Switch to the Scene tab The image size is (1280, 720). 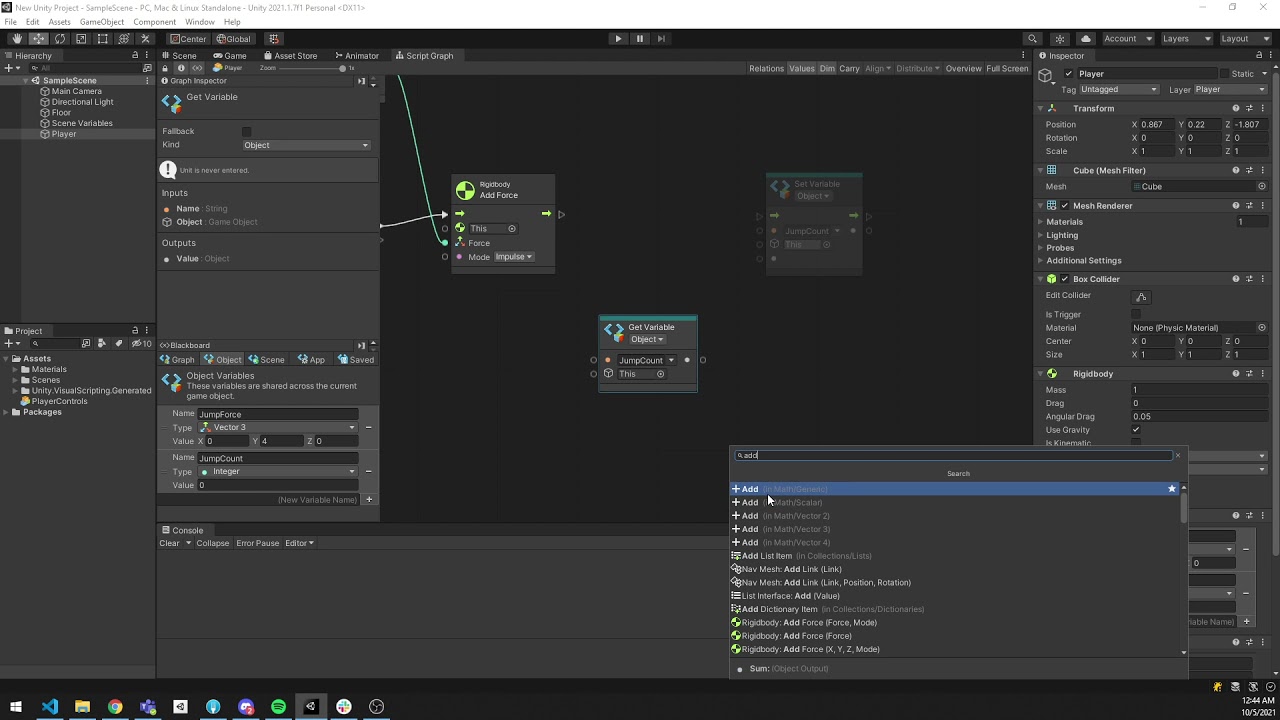tap(179, 56)
